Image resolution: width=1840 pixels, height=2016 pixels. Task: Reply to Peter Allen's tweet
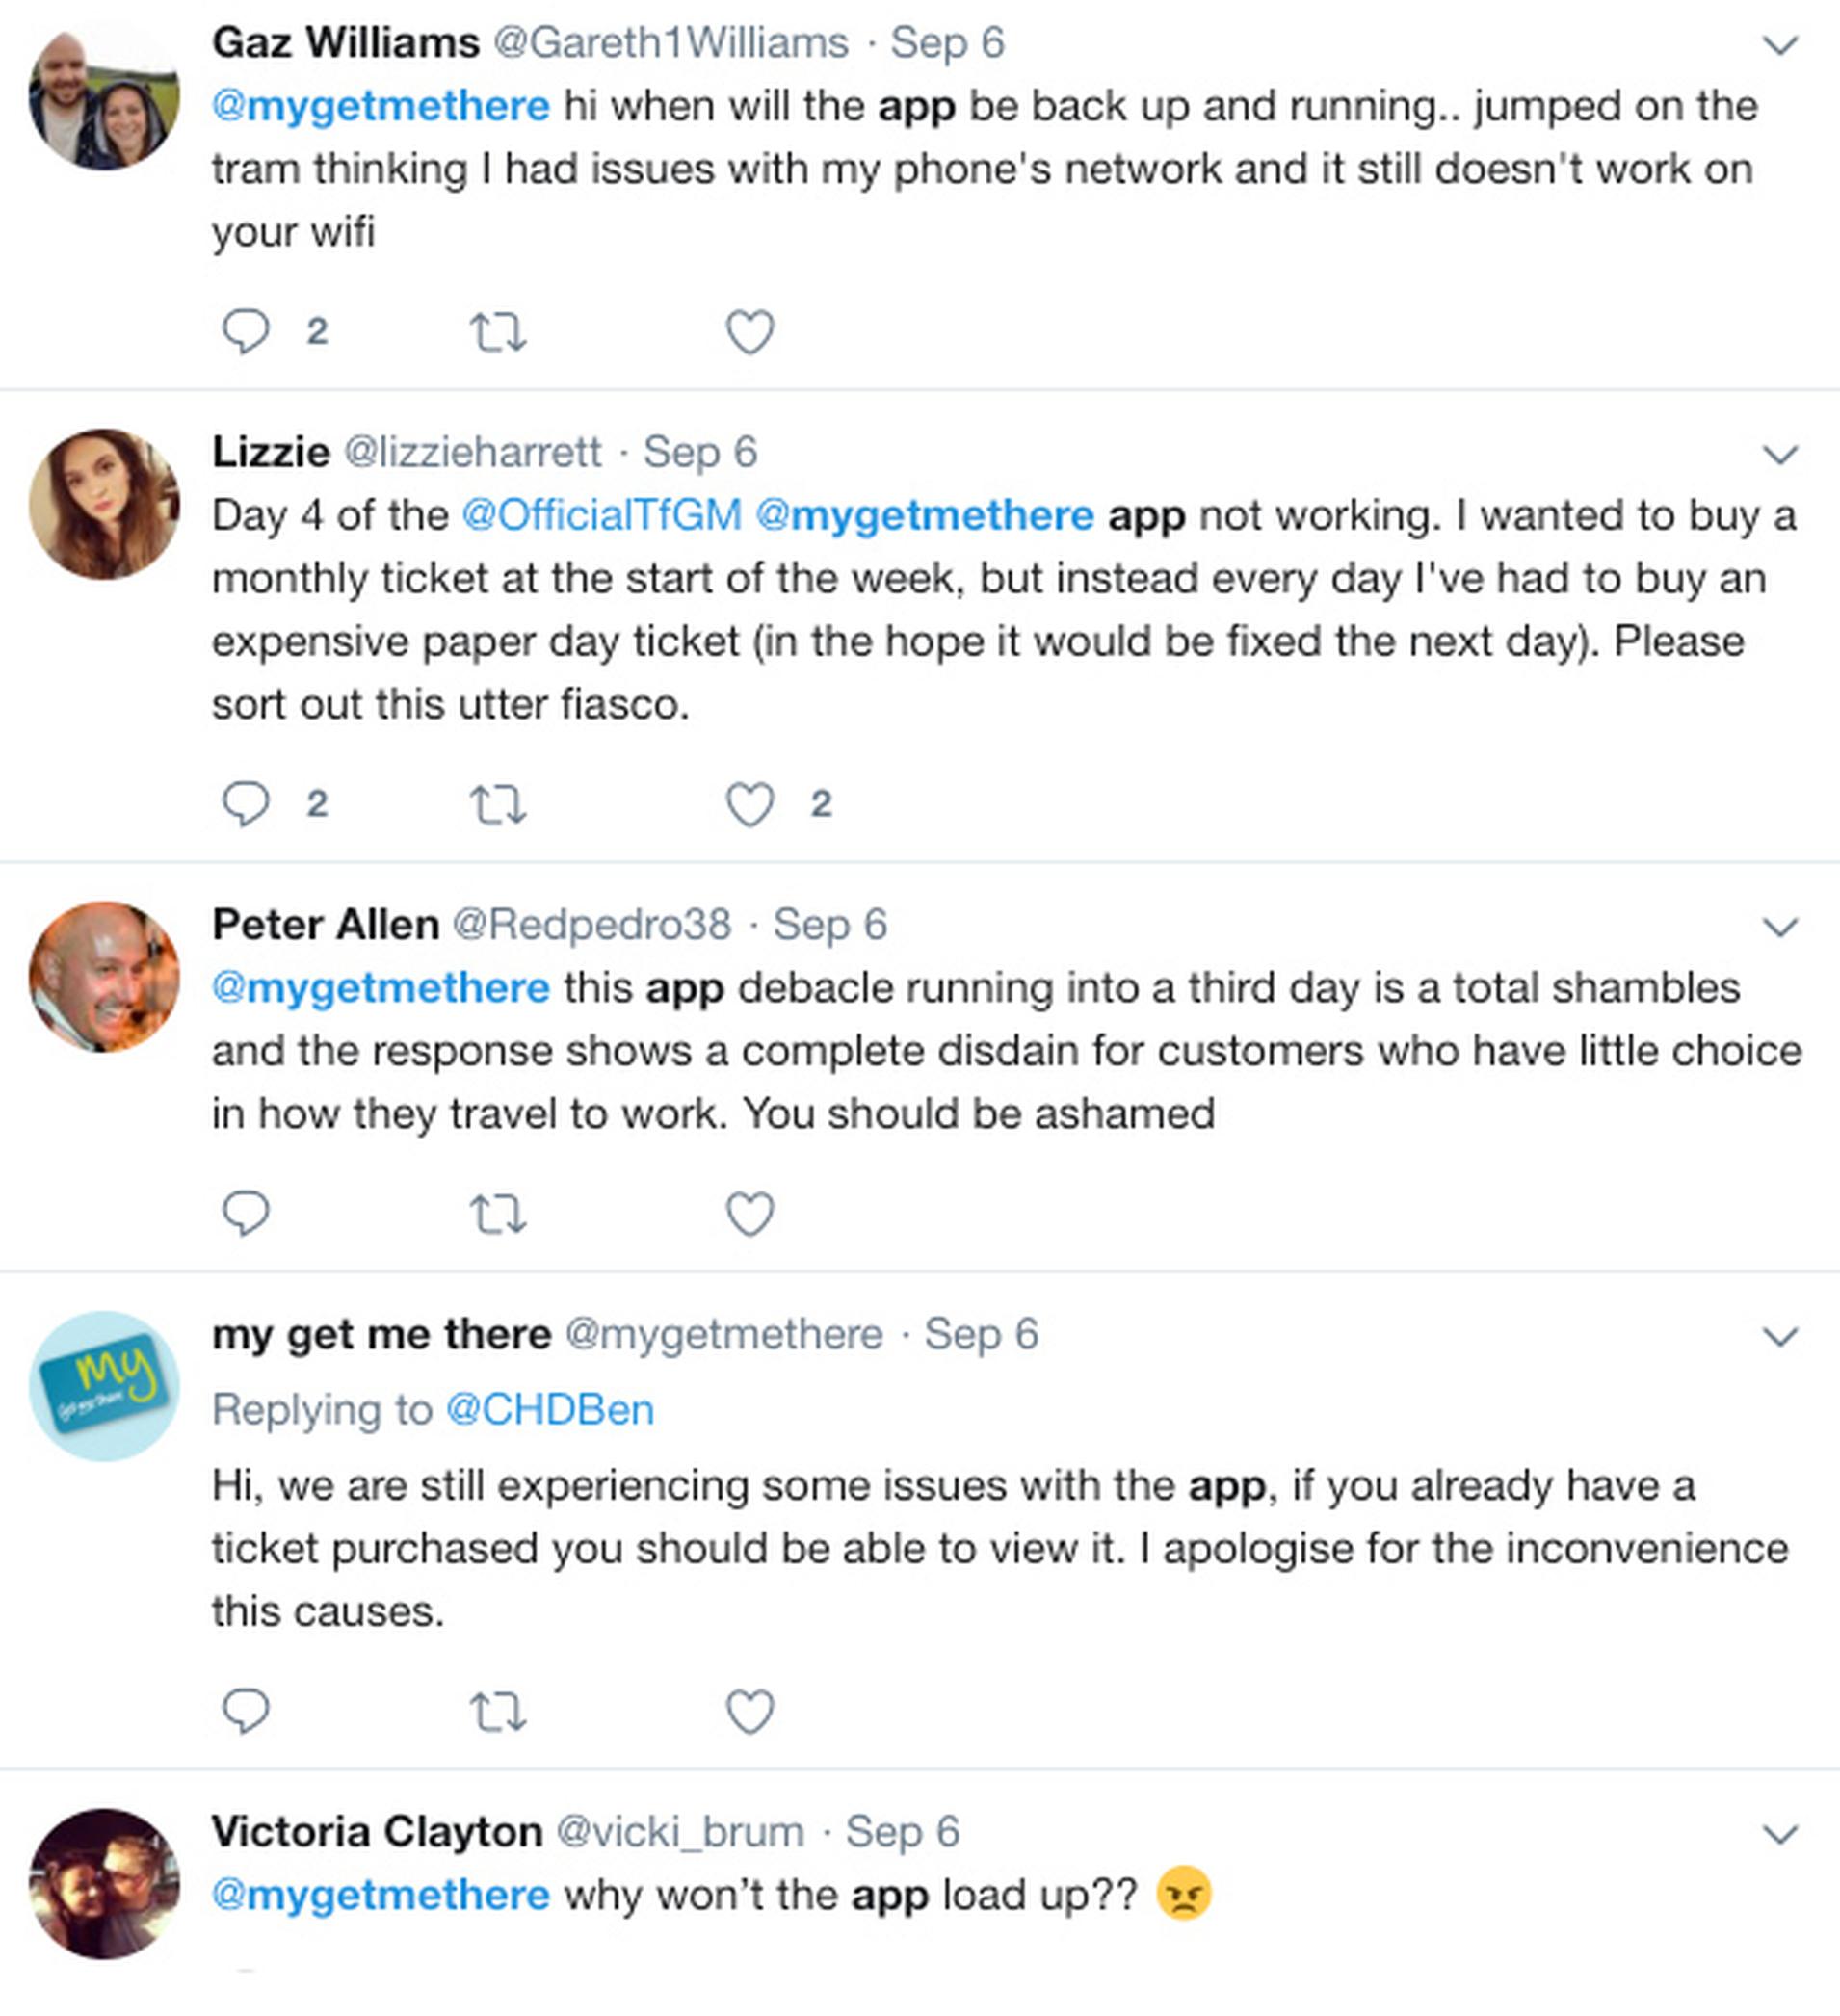click(x=245, y=1214)
